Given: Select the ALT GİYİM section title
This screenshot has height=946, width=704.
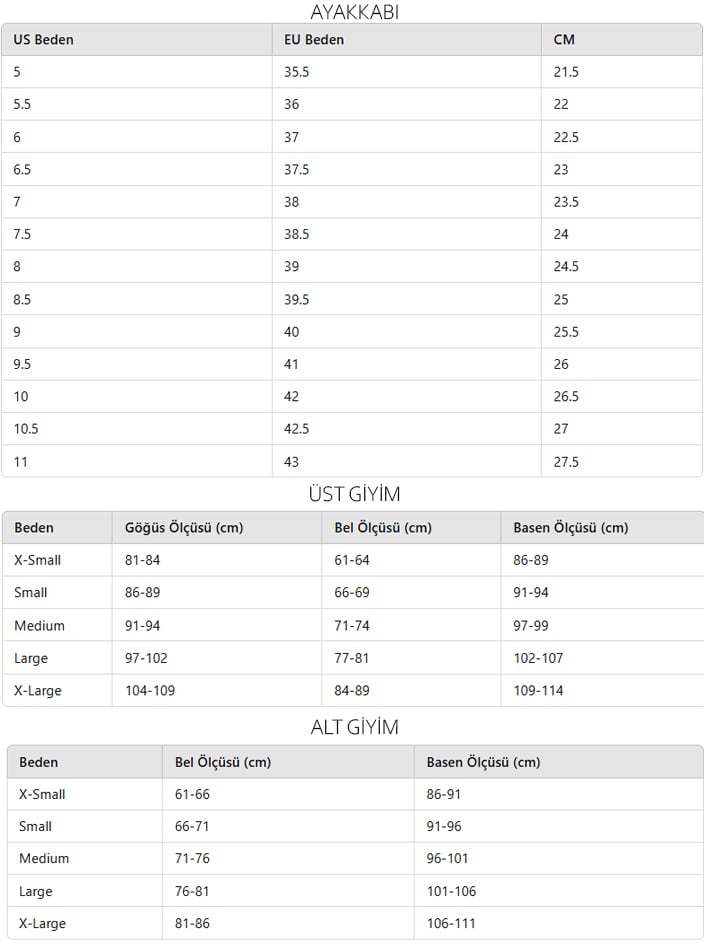Looking at the screenshot, I should [355, 727].
